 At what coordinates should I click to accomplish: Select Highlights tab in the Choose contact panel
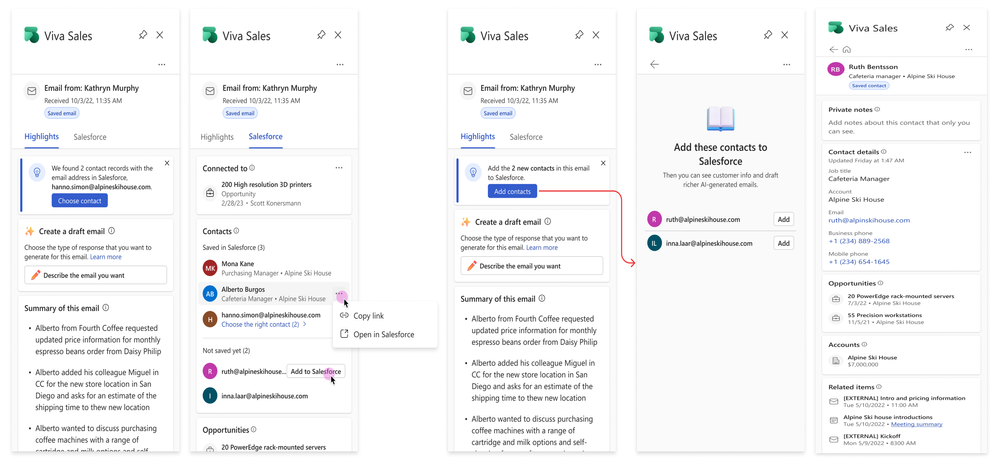pos(41,136)
